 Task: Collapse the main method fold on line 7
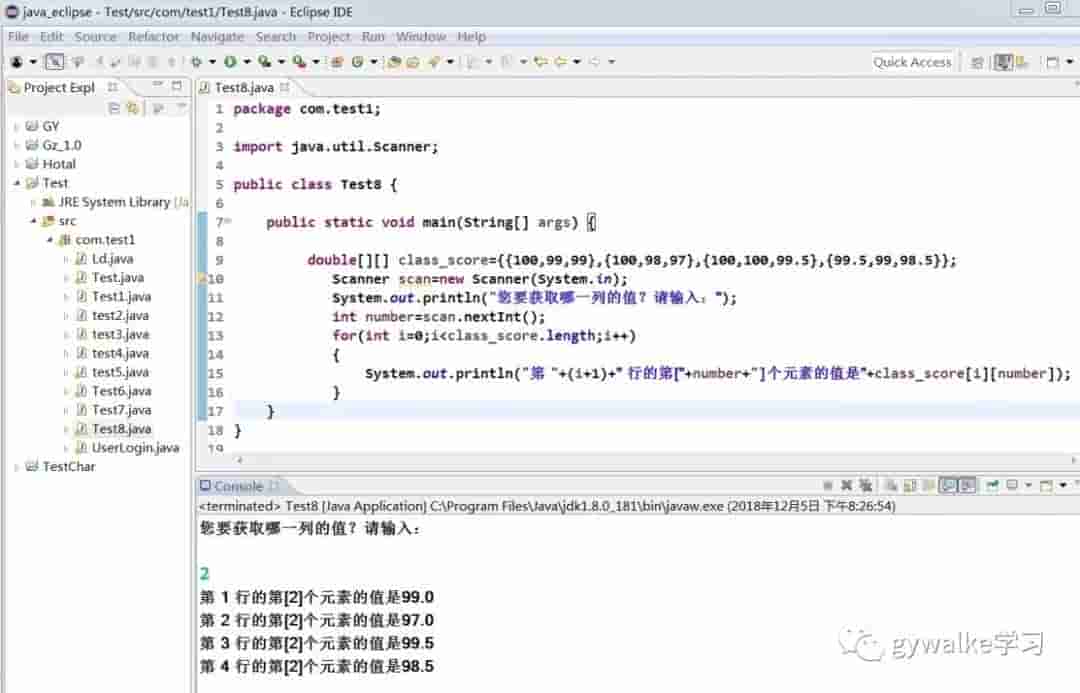228,222
